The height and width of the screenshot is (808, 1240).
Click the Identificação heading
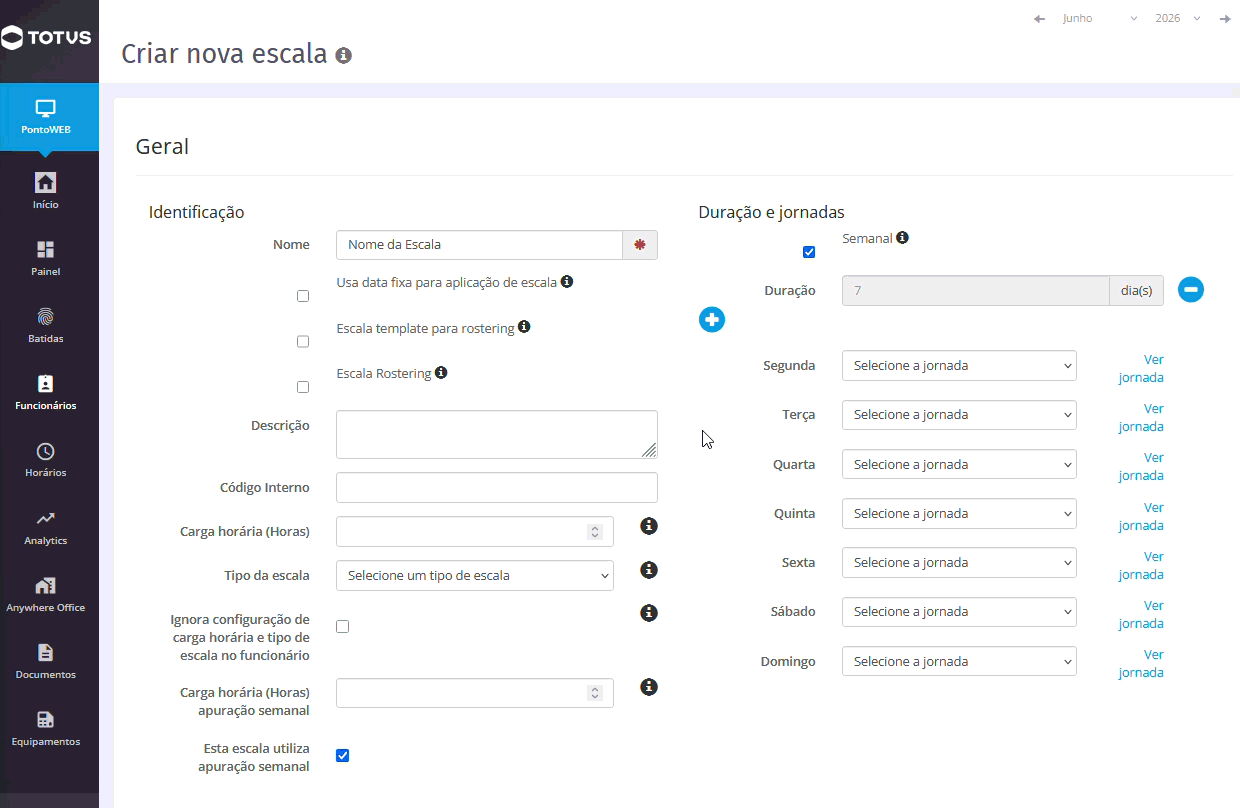(x=197, y=212)
